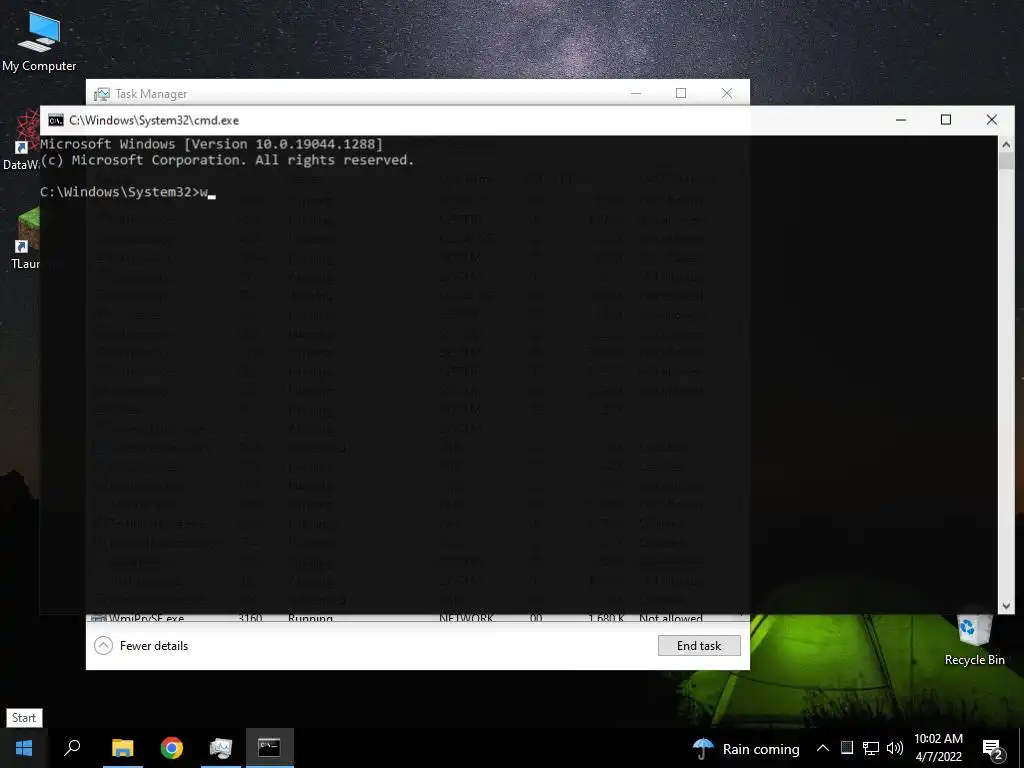1024x768 pixels.
Task: Click the Command Prompt taskbar icon
Action: click(x=269, y=748)
